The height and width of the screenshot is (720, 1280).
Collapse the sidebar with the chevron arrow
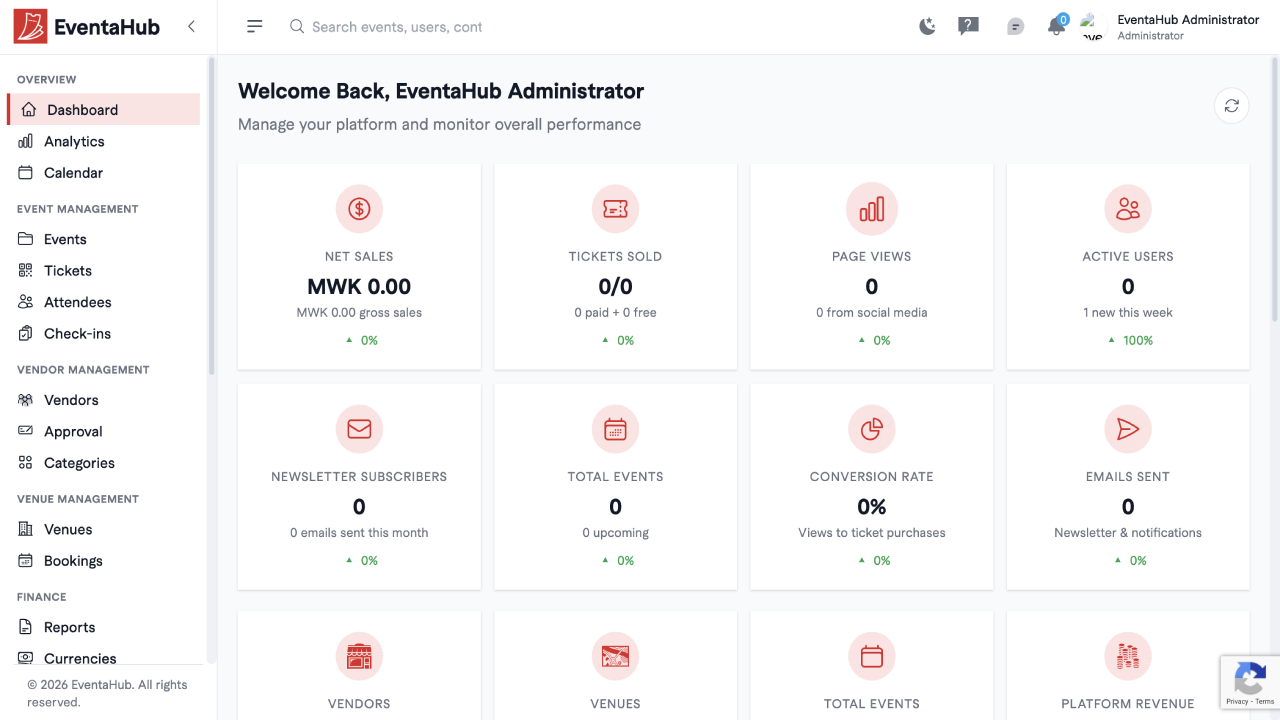(191, 27)
